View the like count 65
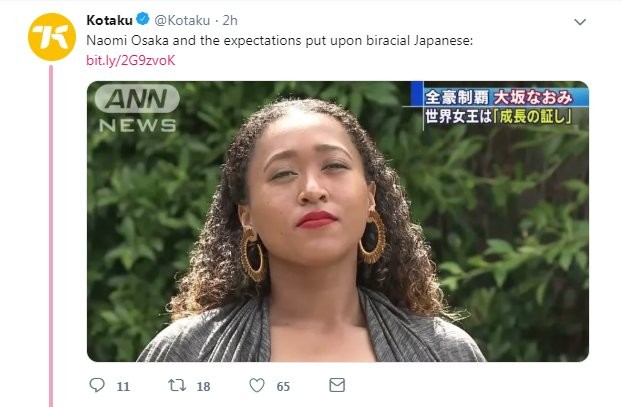622x407 pixels. [x=283, y=386]
